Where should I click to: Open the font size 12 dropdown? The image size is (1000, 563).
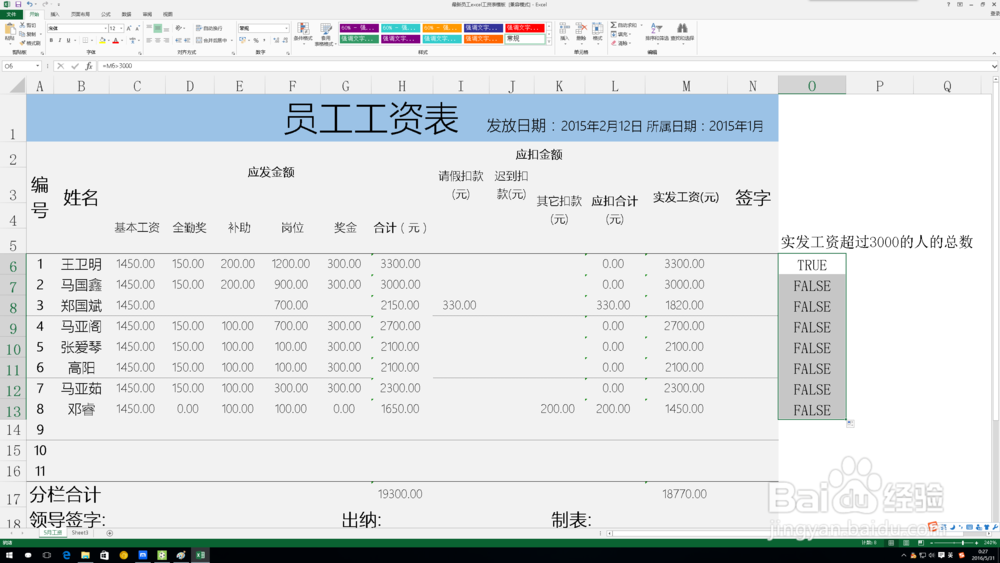pyautogui.click(x=121, y=28)
